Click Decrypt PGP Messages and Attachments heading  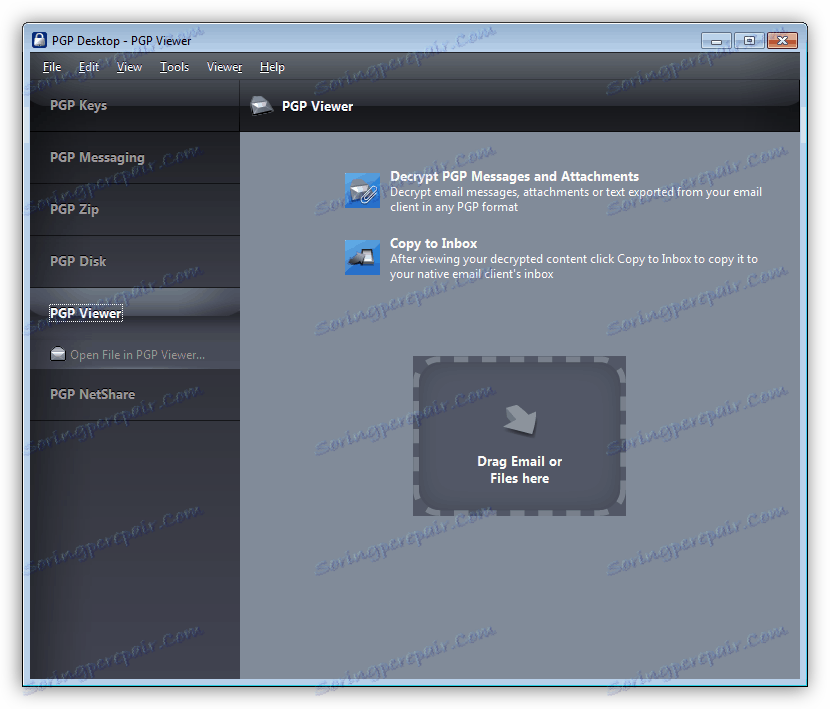pyautogui.click(x=515, y=176)
